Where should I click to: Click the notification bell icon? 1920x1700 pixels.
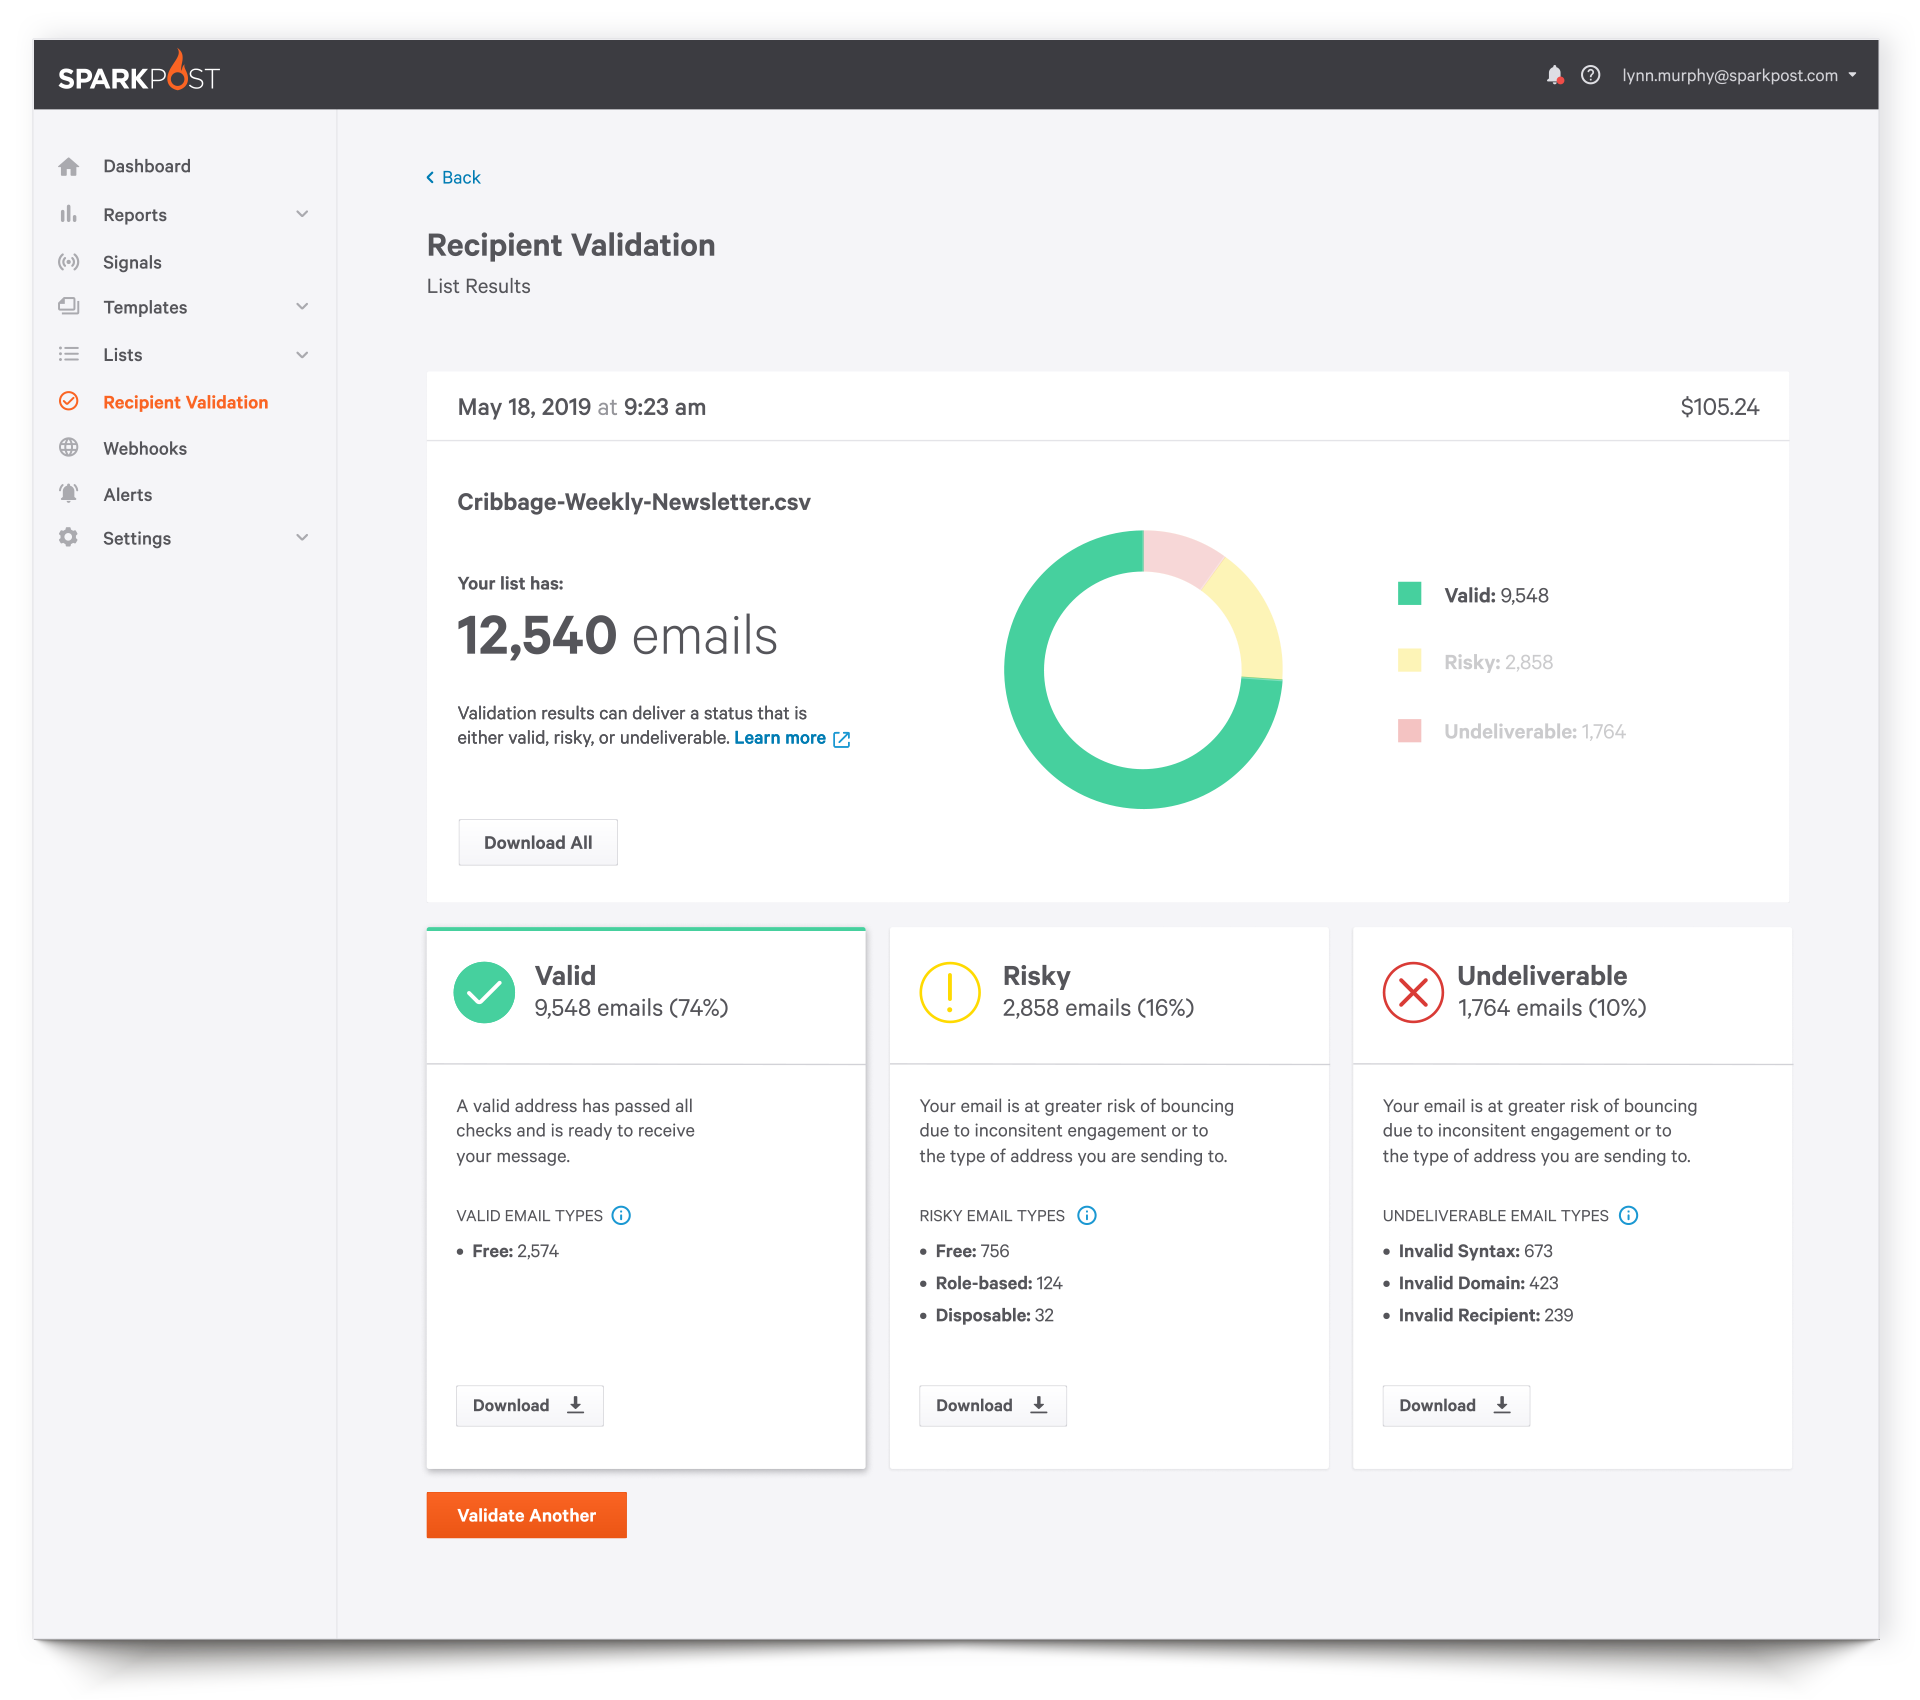(1554, 75)
